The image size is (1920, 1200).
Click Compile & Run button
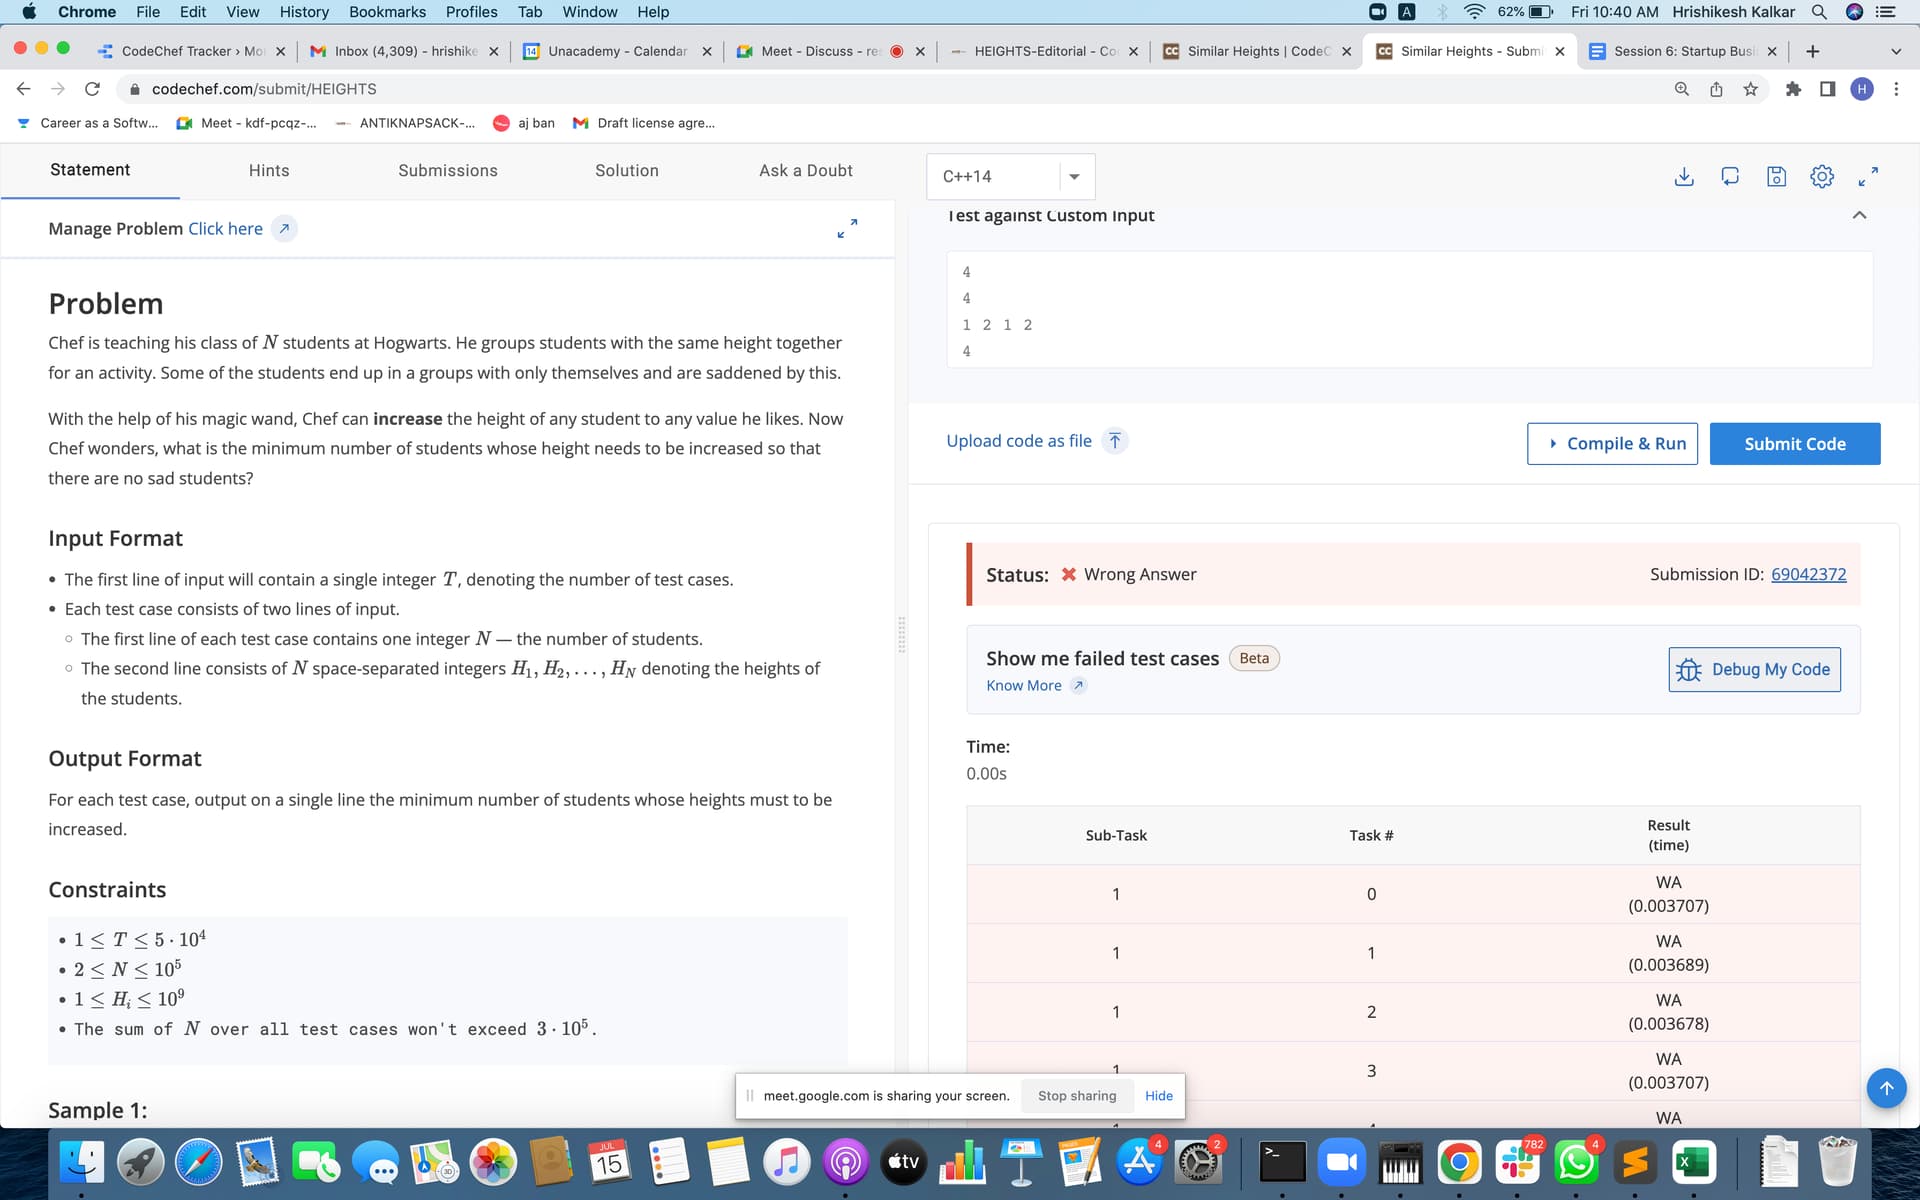pos(1612,444)
